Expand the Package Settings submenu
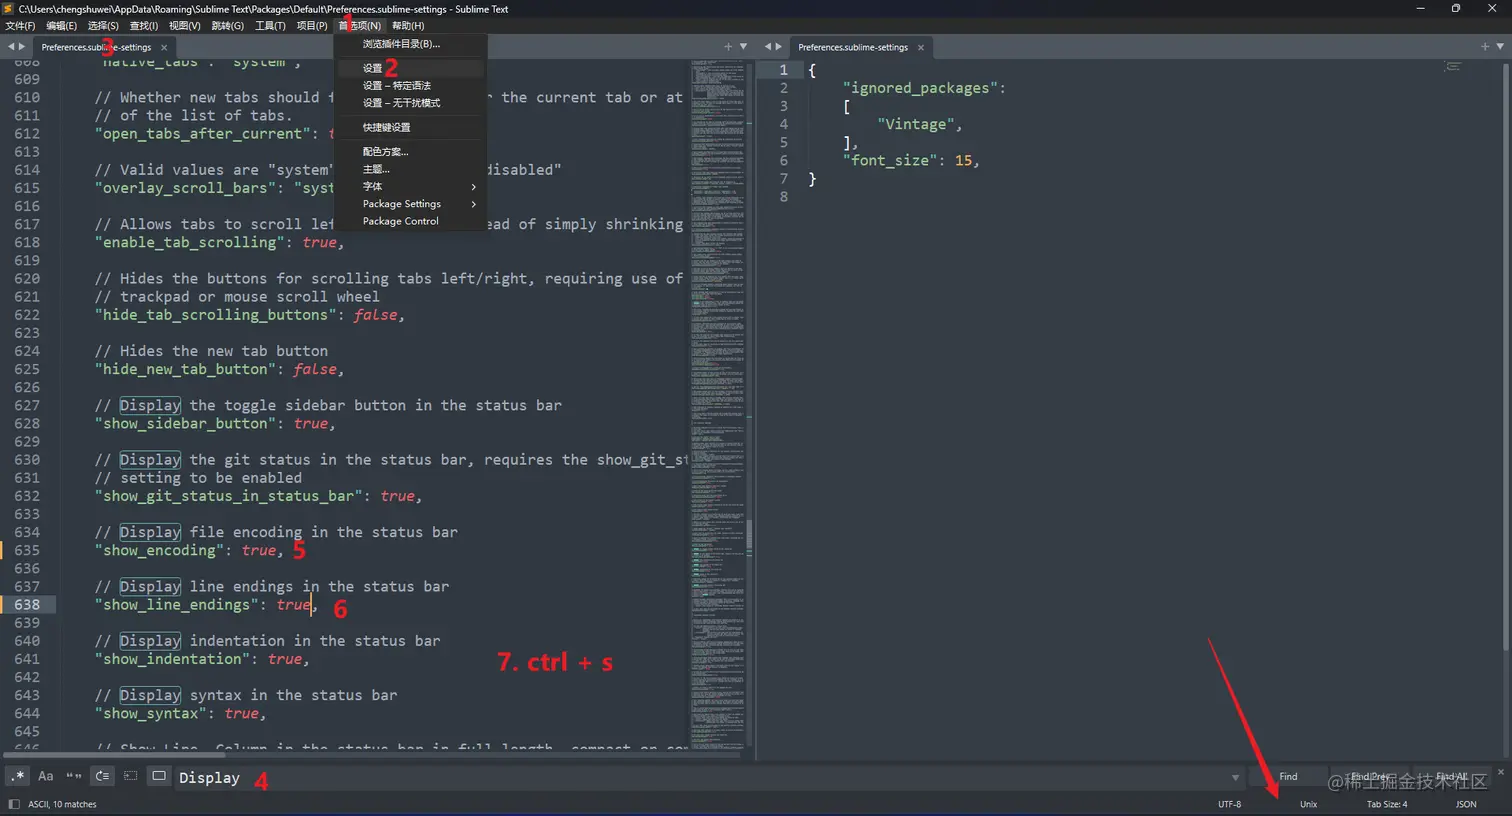 click(x=410, y=204)
